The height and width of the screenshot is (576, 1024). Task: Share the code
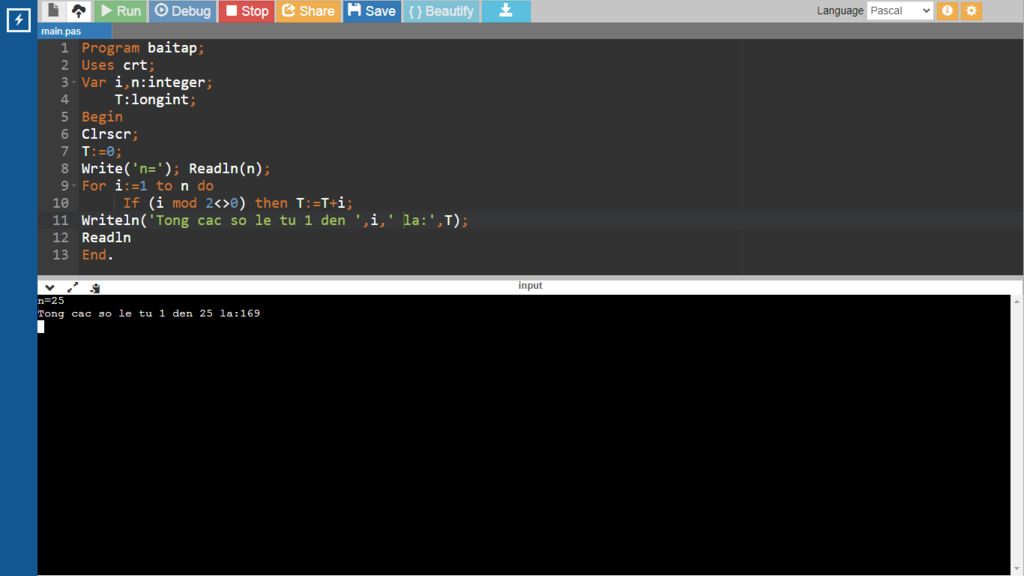(x=308, y=11)
